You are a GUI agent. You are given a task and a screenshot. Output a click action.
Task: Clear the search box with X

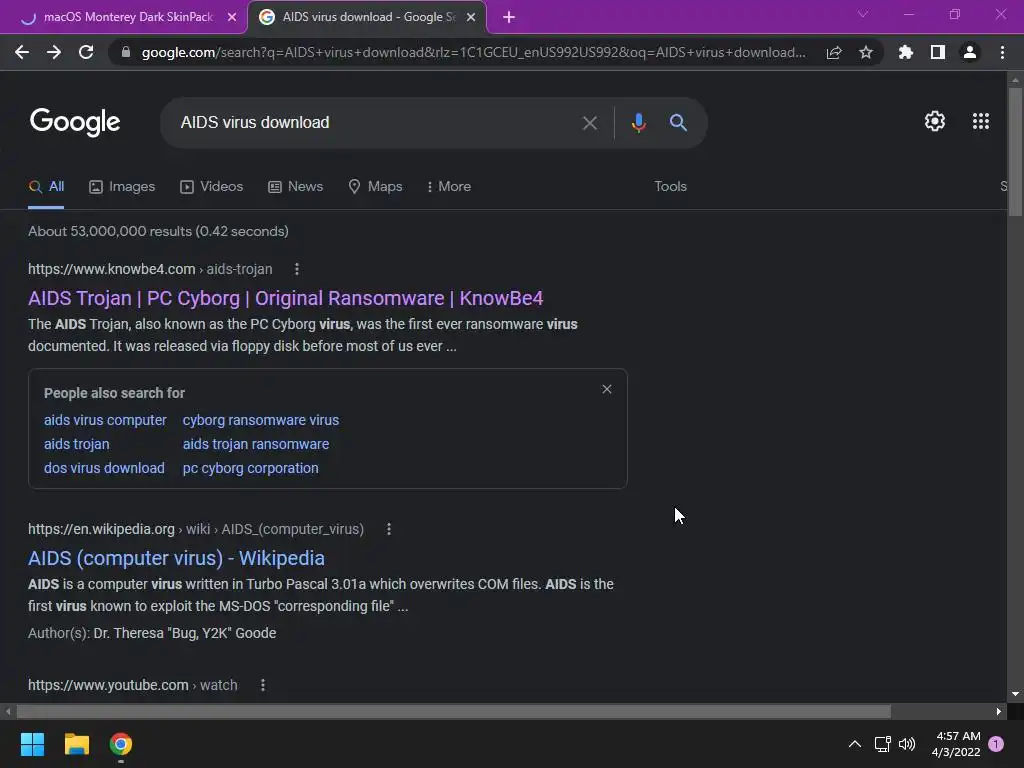[590, 123]
